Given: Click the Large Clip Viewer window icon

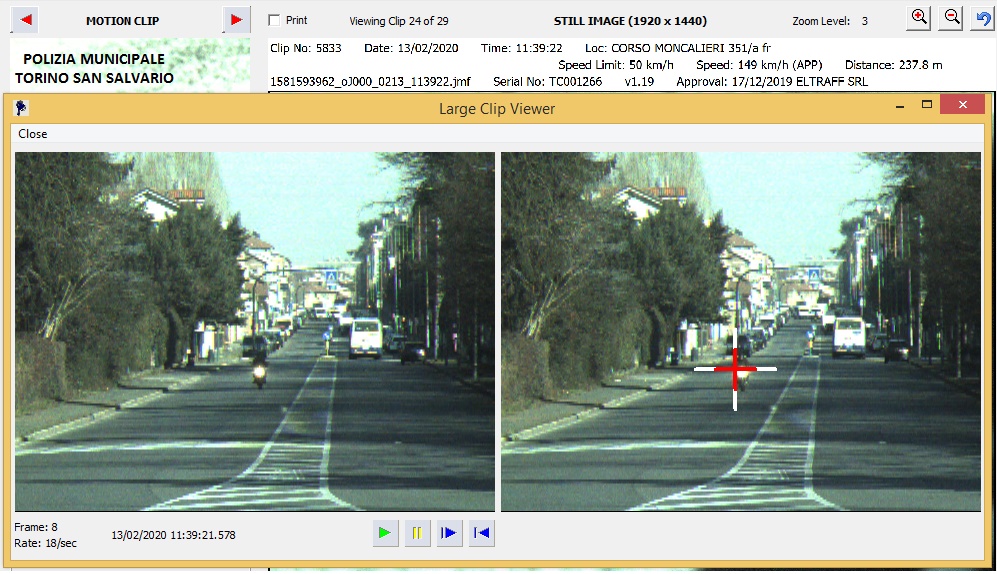Looking at the screenshot, I should 22,108.
